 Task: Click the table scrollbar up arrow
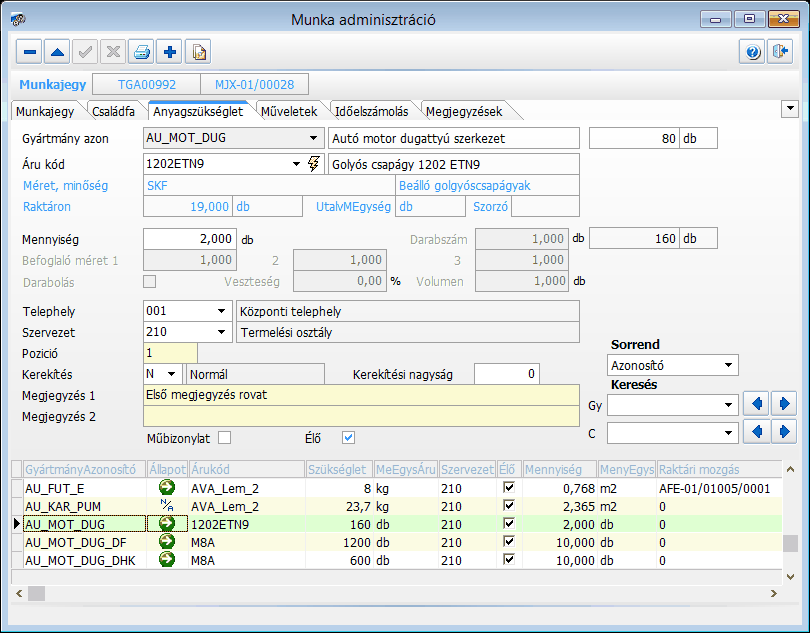pyautogui.click(x=790, y=469)
